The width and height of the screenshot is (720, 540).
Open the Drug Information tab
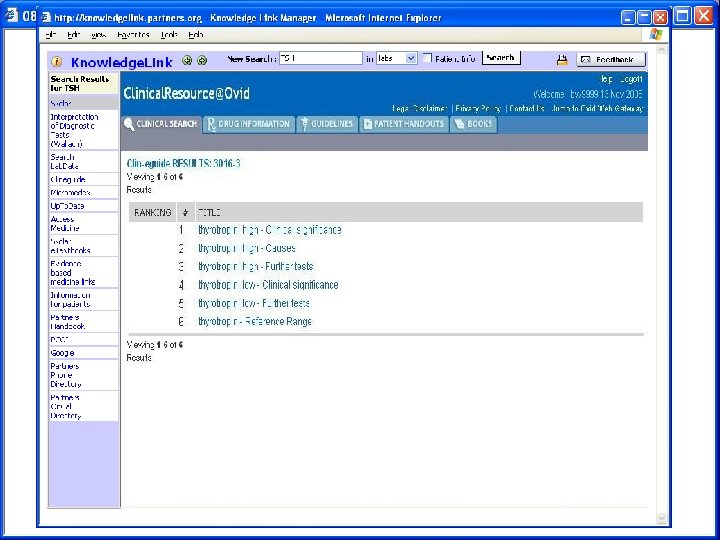pos(248,124)
